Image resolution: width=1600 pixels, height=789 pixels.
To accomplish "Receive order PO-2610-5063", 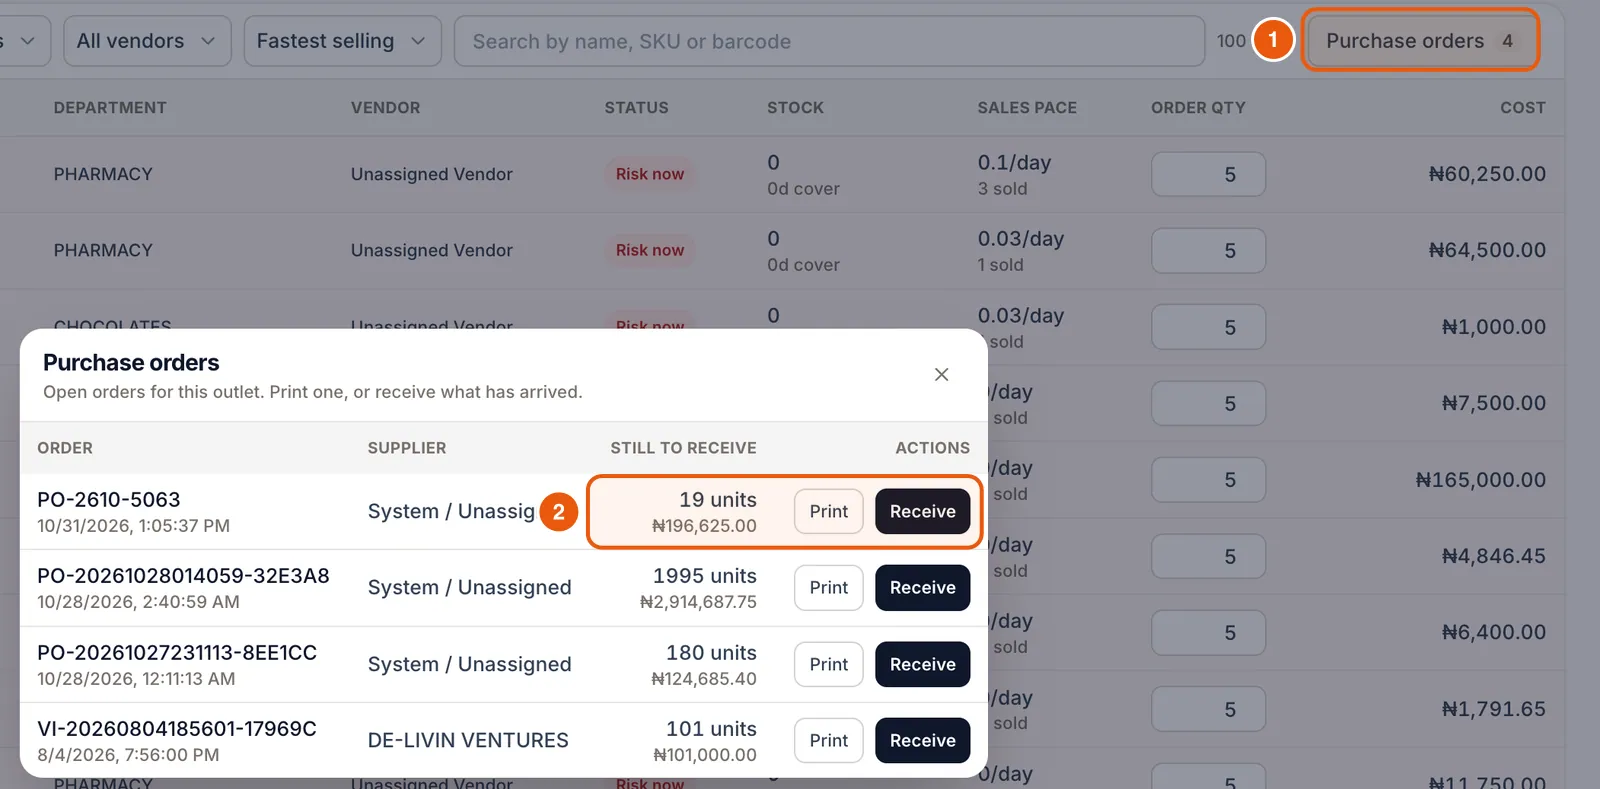I will 922,511.
